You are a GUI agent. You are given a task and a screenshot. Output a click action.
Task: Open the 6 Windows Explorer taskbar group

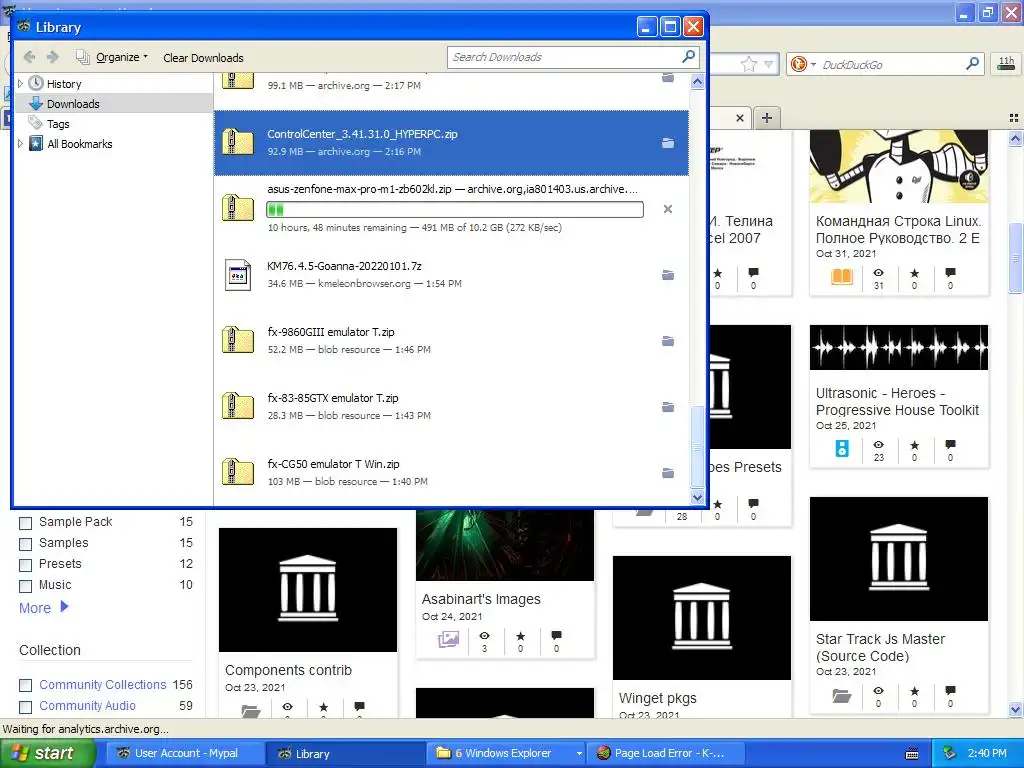506,753
